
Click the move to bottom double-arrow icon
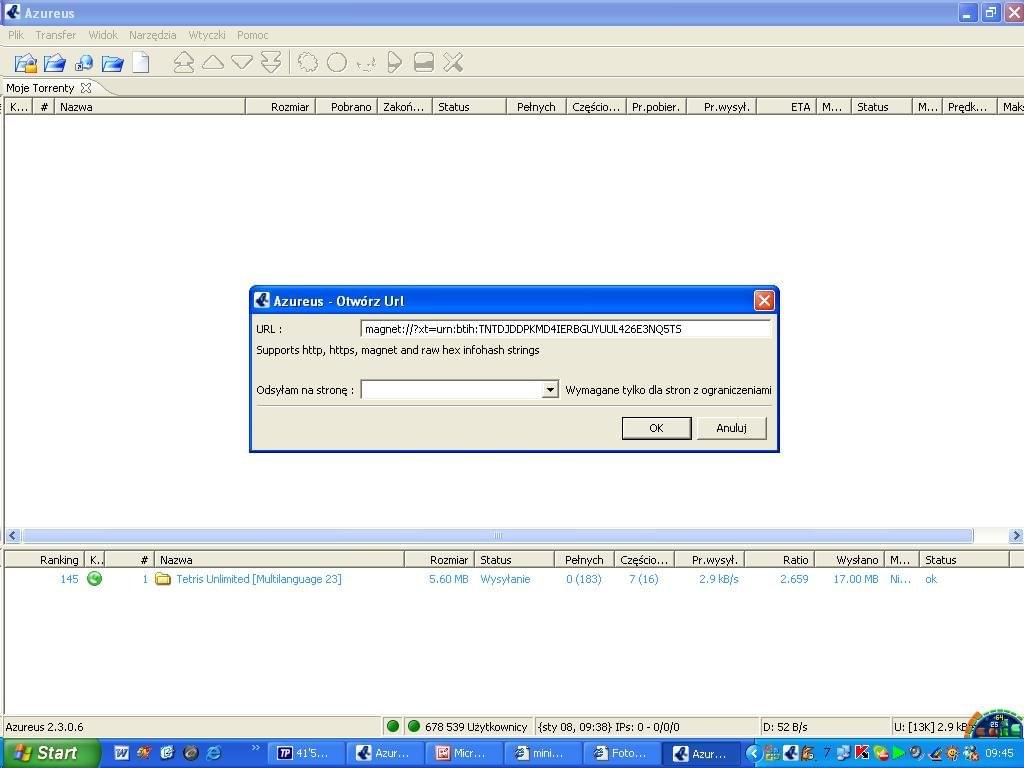(x=270, y=63)
